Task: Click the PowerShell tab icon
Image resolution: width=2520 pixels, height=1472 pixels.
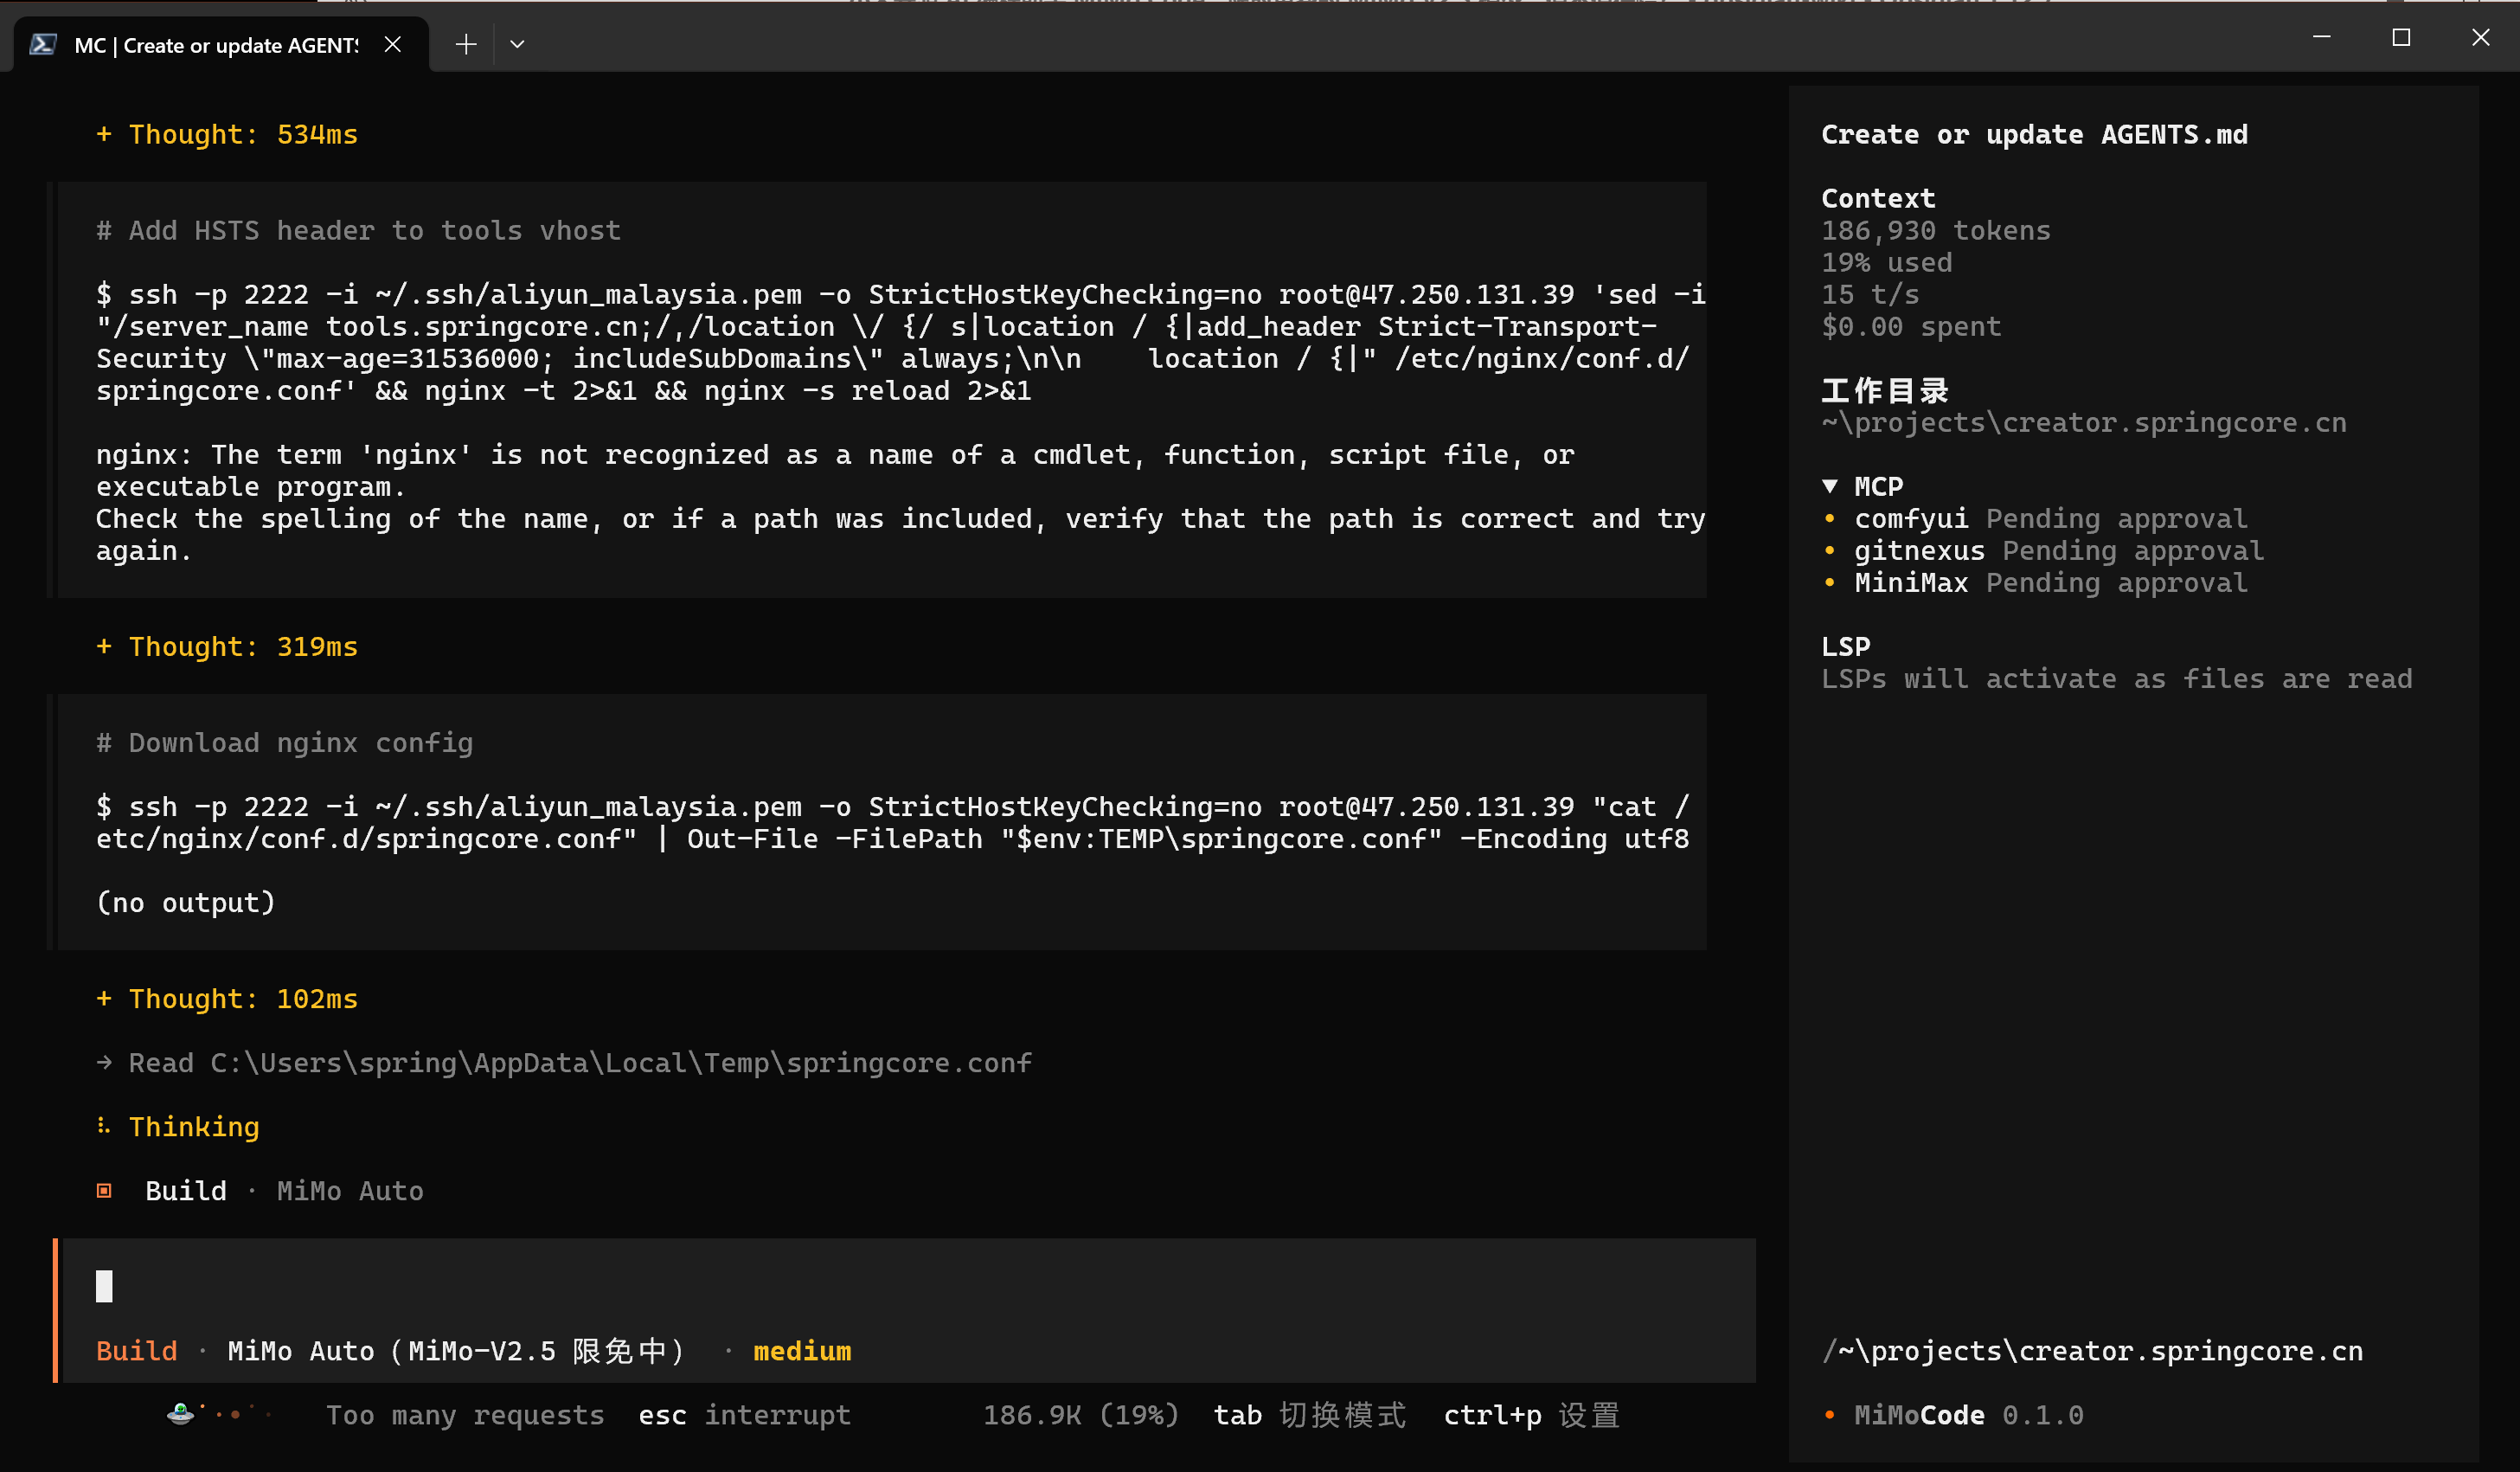Action: tap(43, 44)
